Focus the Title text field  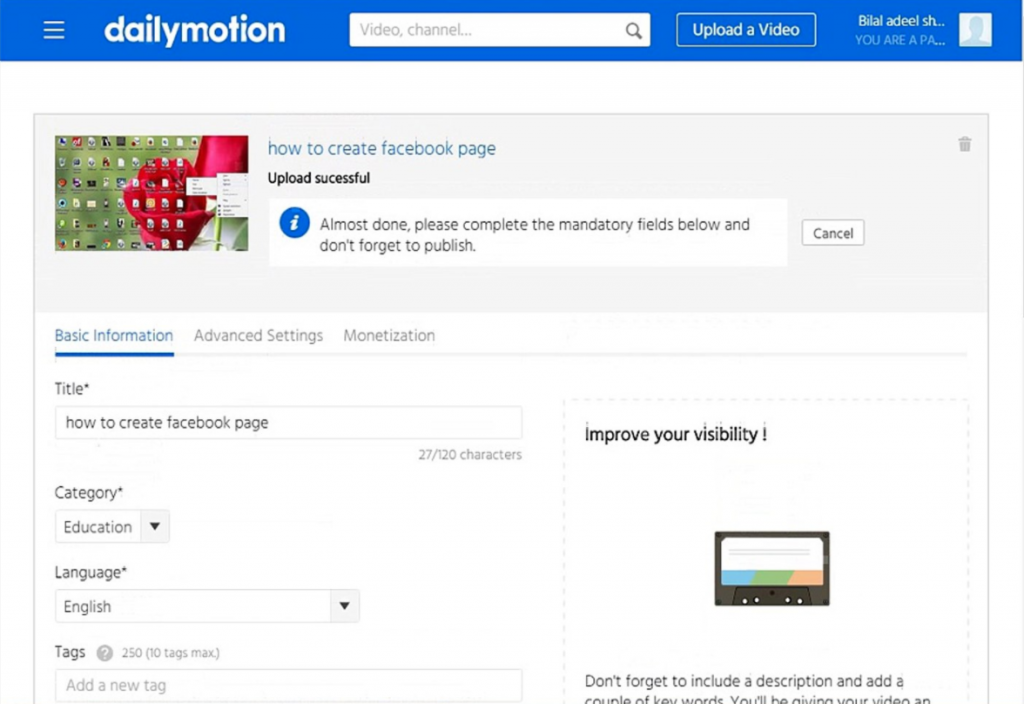coord(288,423)
